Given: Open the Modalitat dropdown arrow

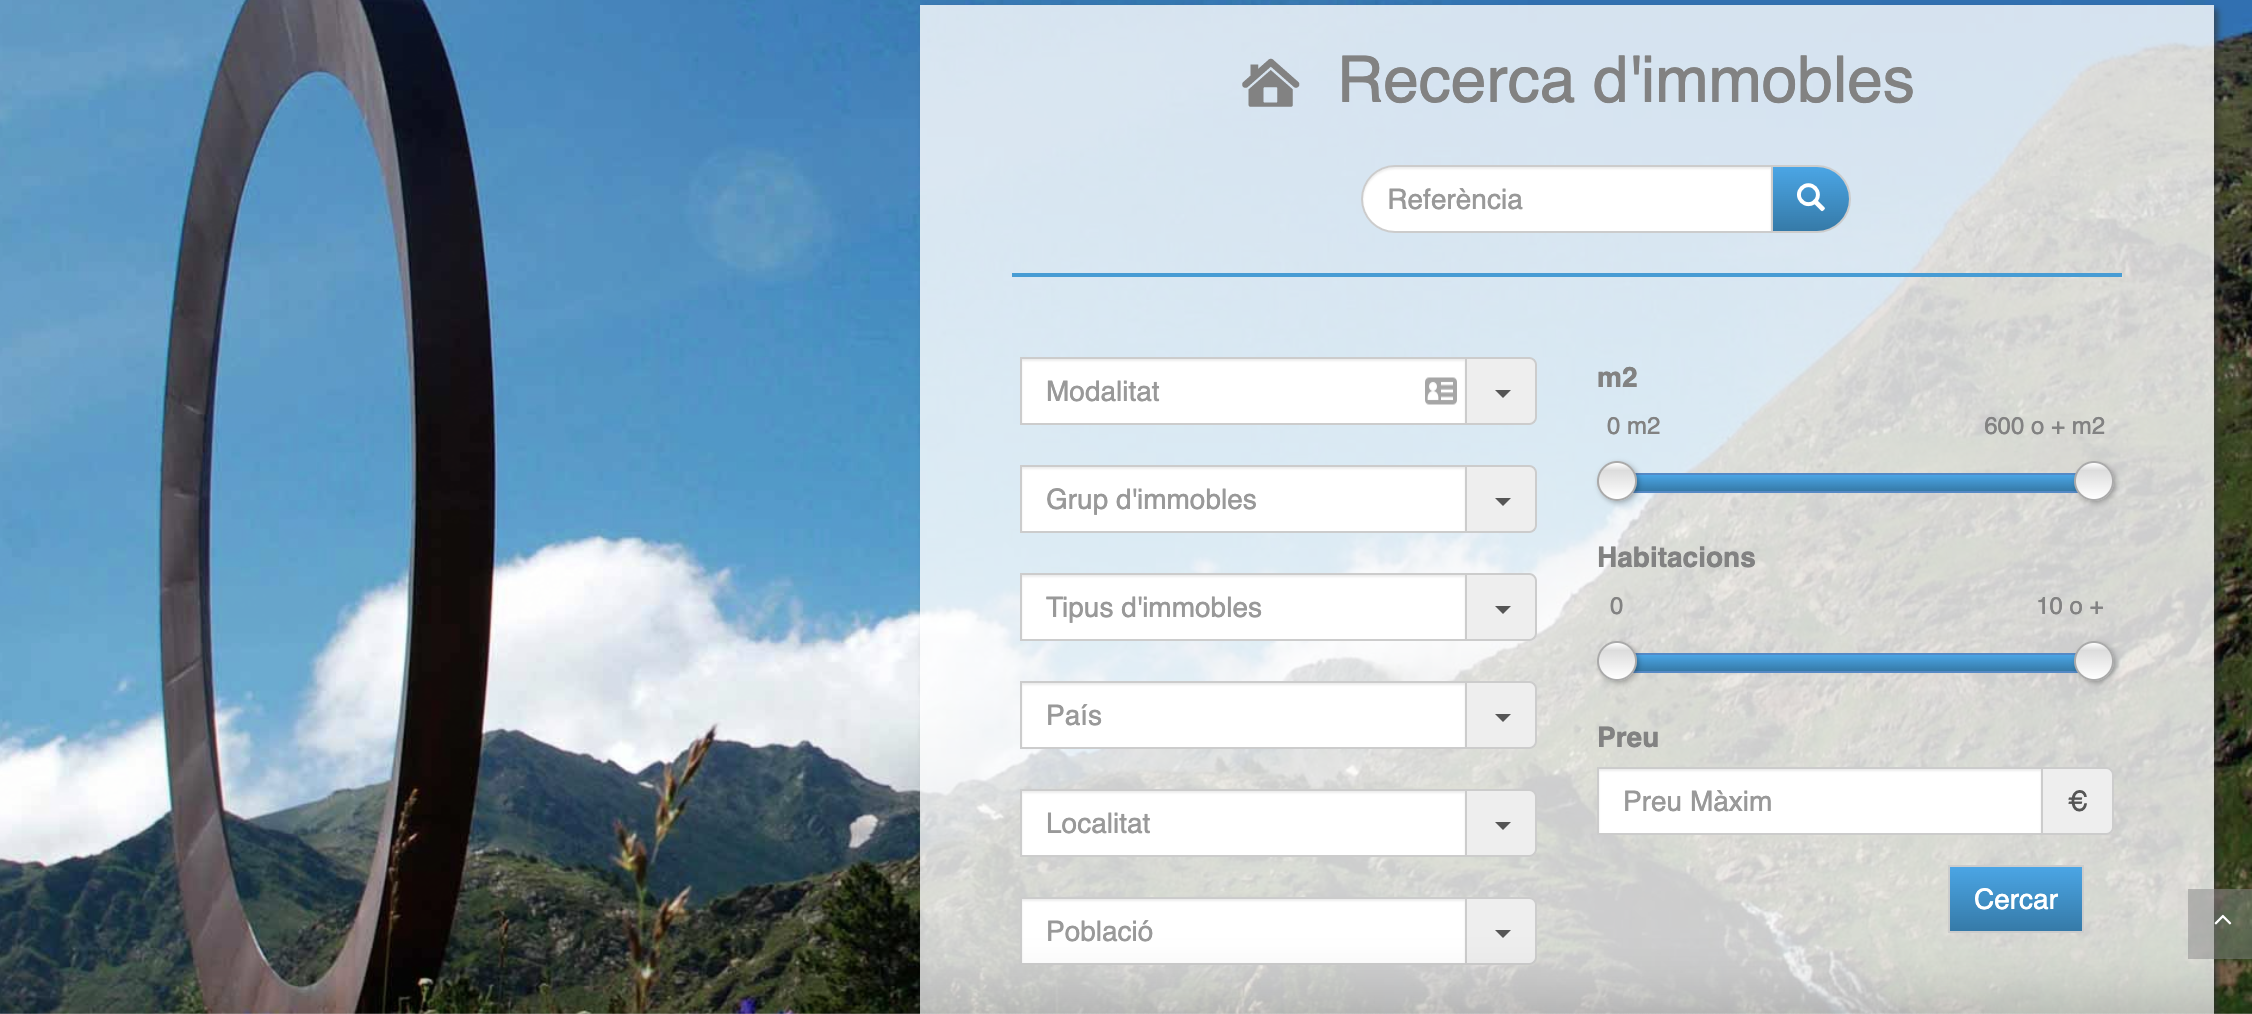Looking at the screenshot, I should tap(1500, 392).
